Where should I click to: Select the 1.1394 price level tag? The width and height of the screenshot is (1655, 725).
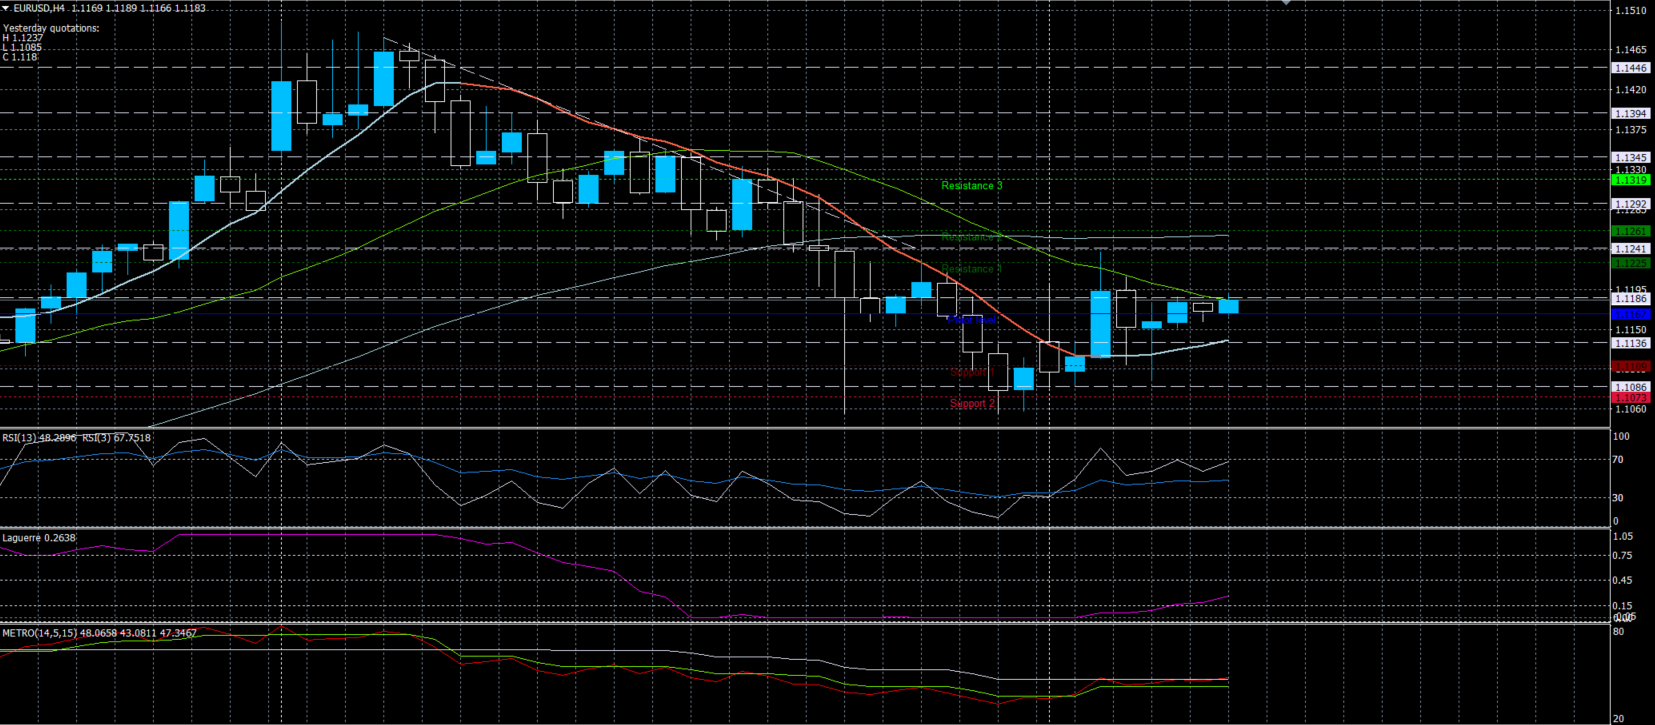(x=1631, y=113)
